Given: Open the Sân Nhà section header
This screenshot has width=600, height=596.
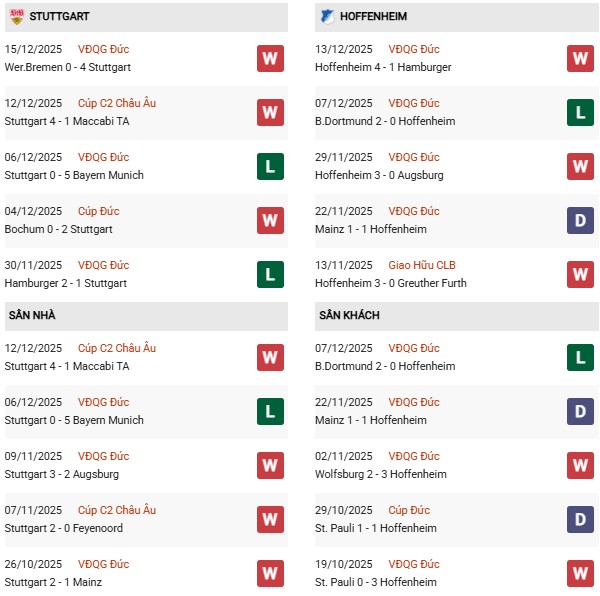Looking at the screenshot, I should tap(32, 316).
